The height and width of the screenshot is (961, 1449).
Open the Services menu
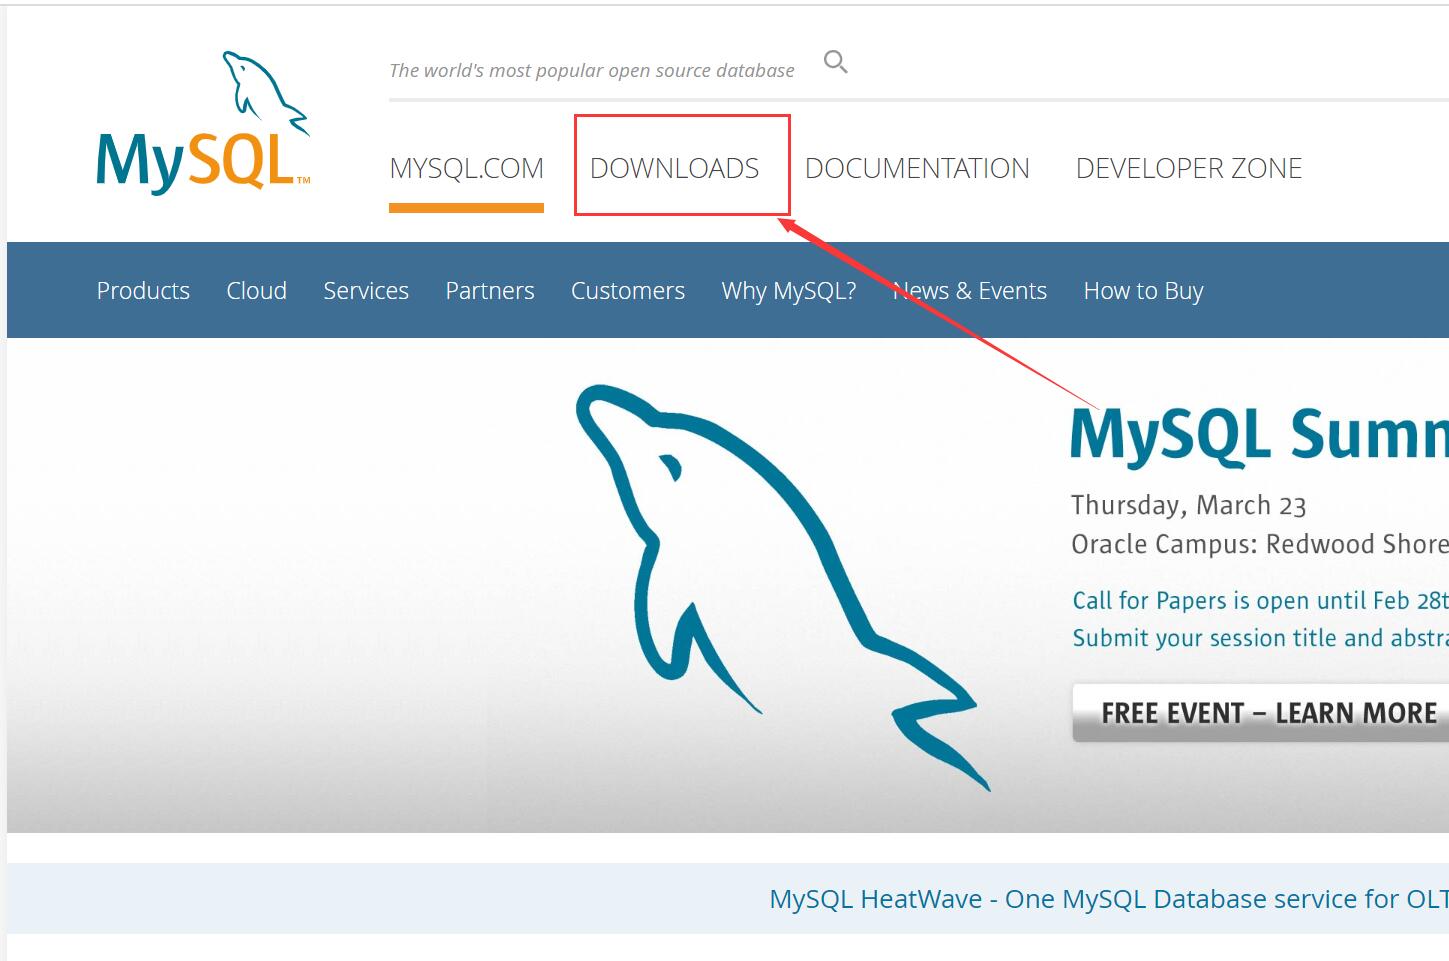tap(365, 290)
